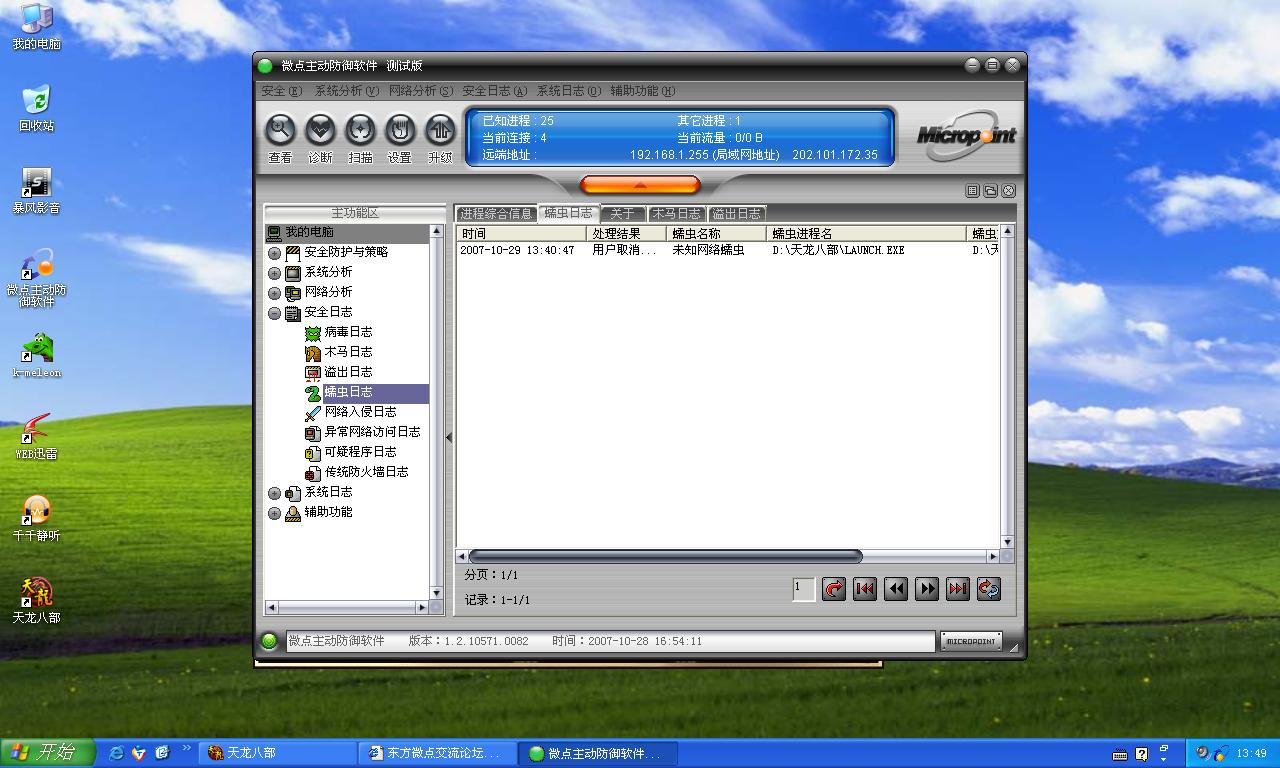Go to previous page of records
Screen dimensions: 1280x768
896,589
